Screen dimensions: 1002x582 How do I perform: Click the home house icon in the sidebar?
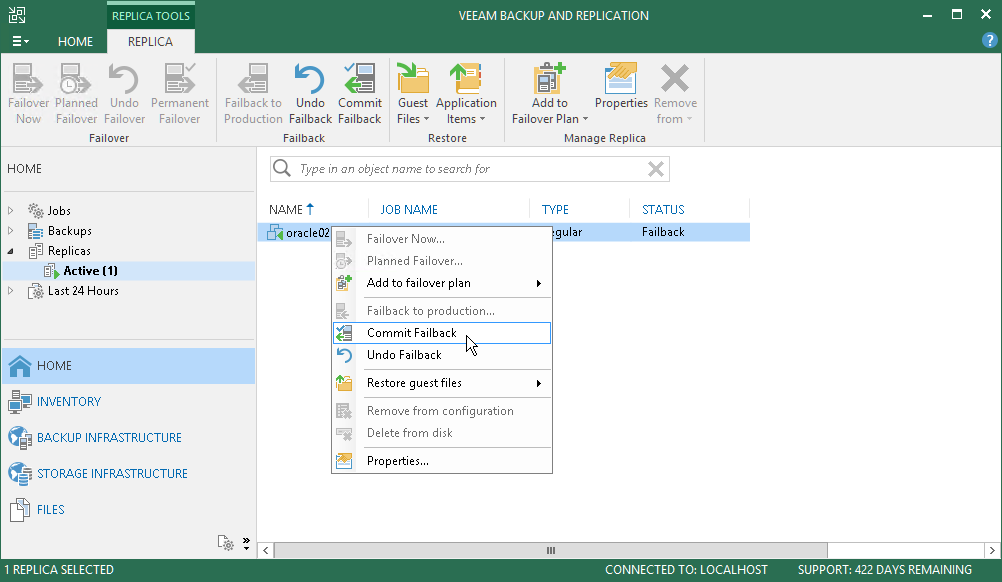(20, 365)
